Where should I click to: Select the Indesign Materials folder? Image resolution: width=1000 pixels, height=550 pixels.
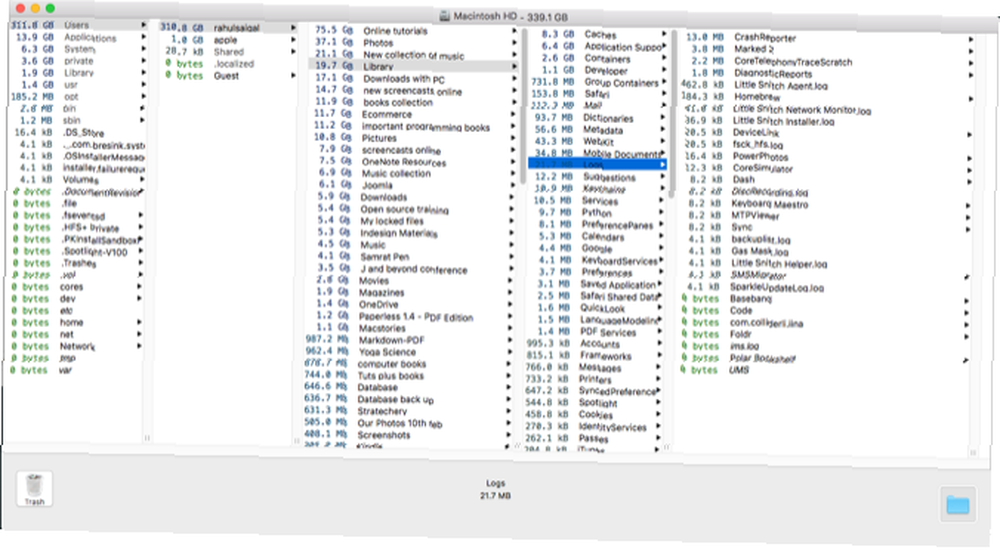tap(411, 233)
